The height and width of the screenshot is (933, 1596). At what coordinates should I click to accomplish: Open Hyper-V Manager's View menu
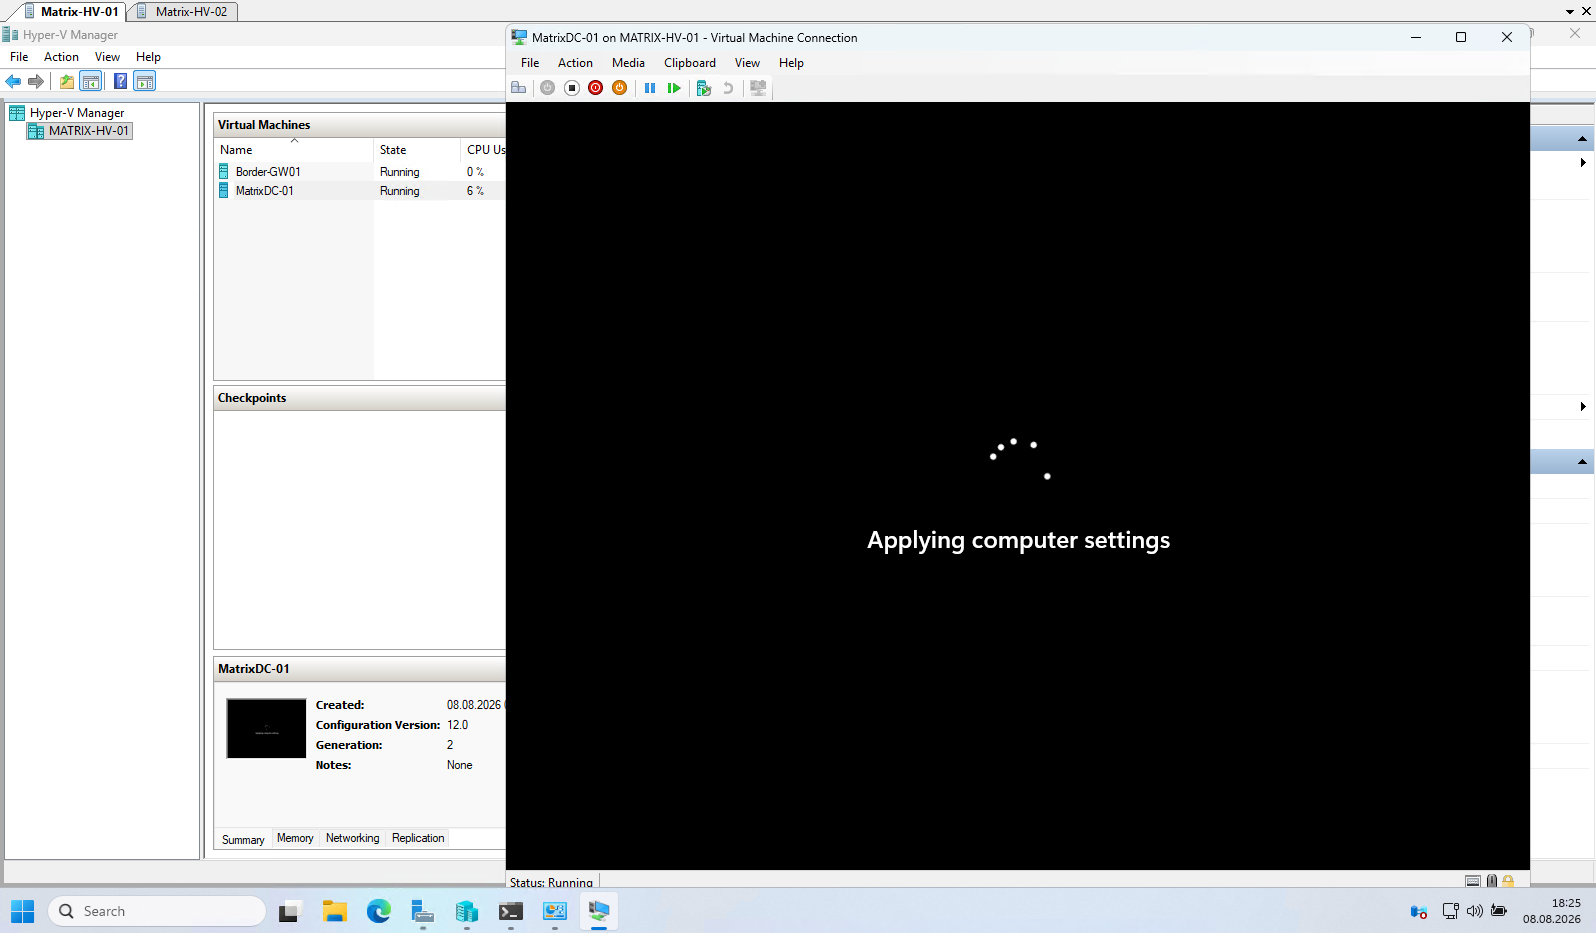[x=107, y=57]
